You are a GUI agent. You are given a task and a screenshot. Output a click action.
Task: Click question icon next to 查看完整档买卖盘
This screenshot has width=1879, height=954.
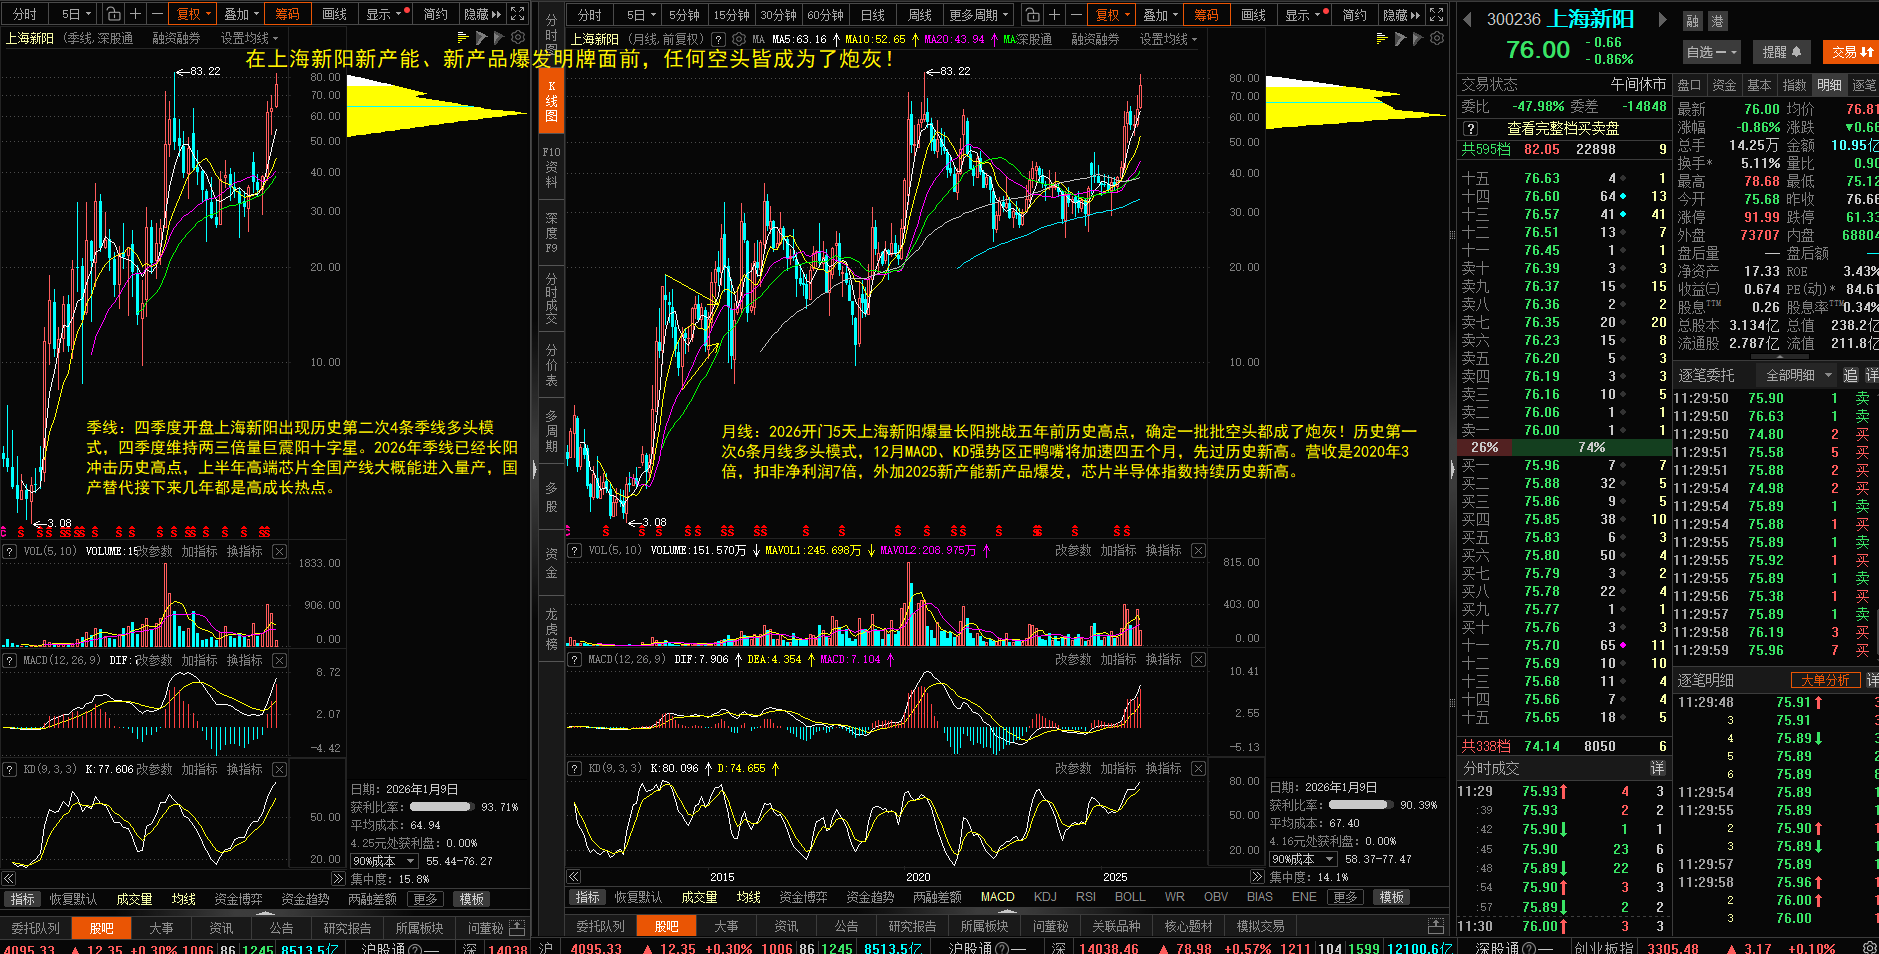[x=1470, y=128]
